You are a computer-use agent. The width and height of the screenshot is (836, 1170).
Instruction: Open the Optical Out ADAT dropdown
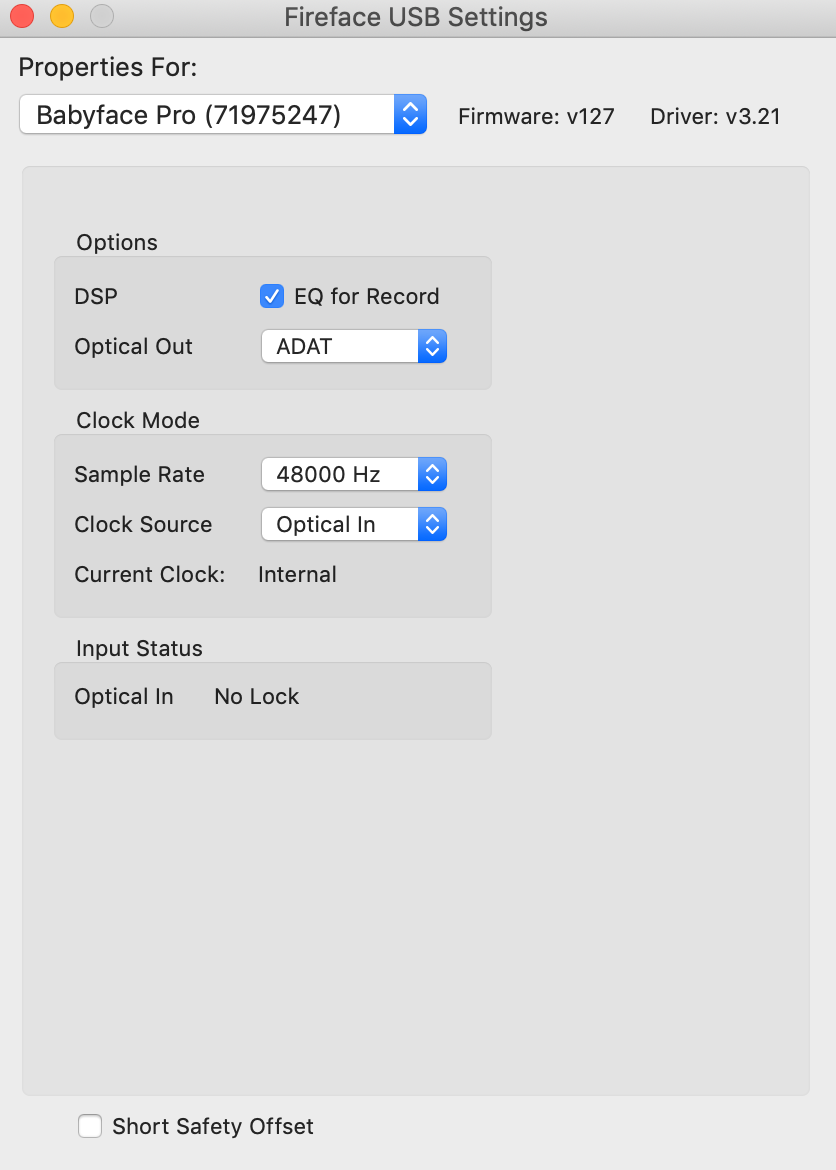(354, 346)
